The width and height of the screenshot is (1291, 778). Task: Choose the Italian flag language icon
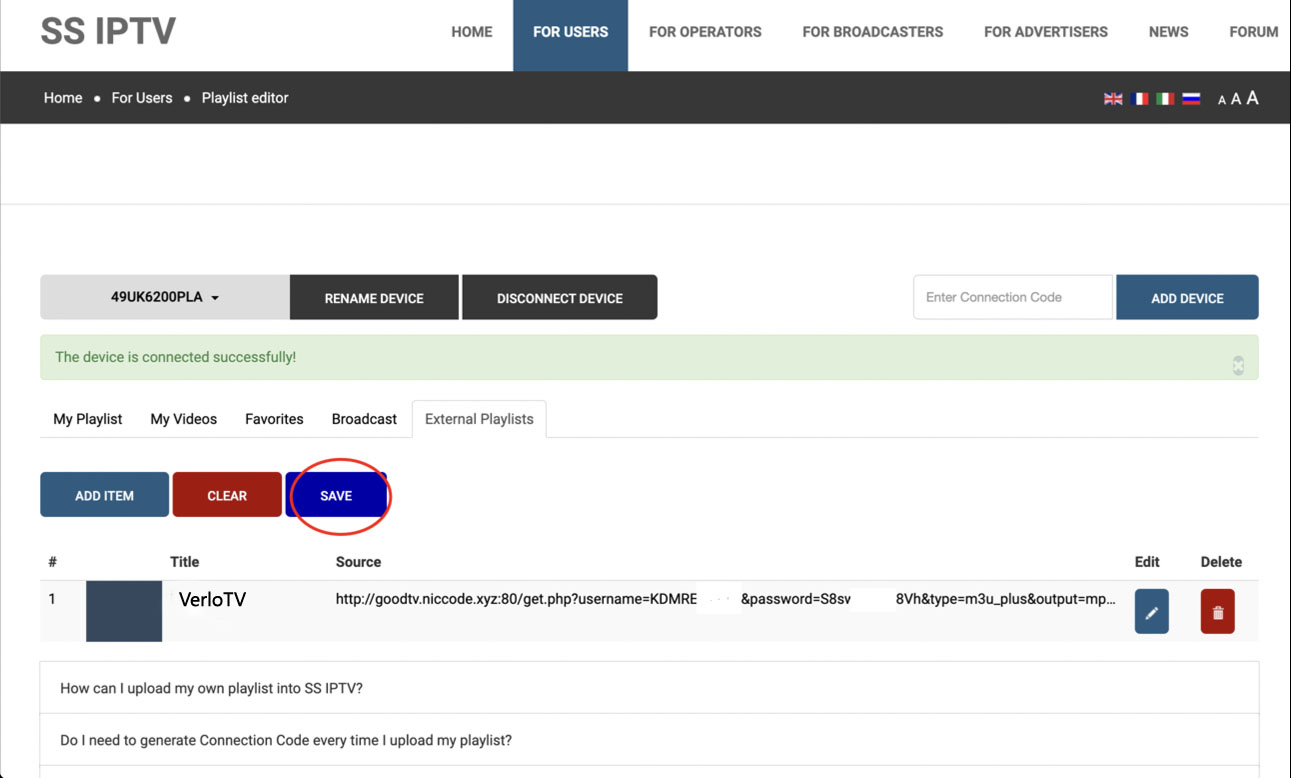tap(1165, 99)
